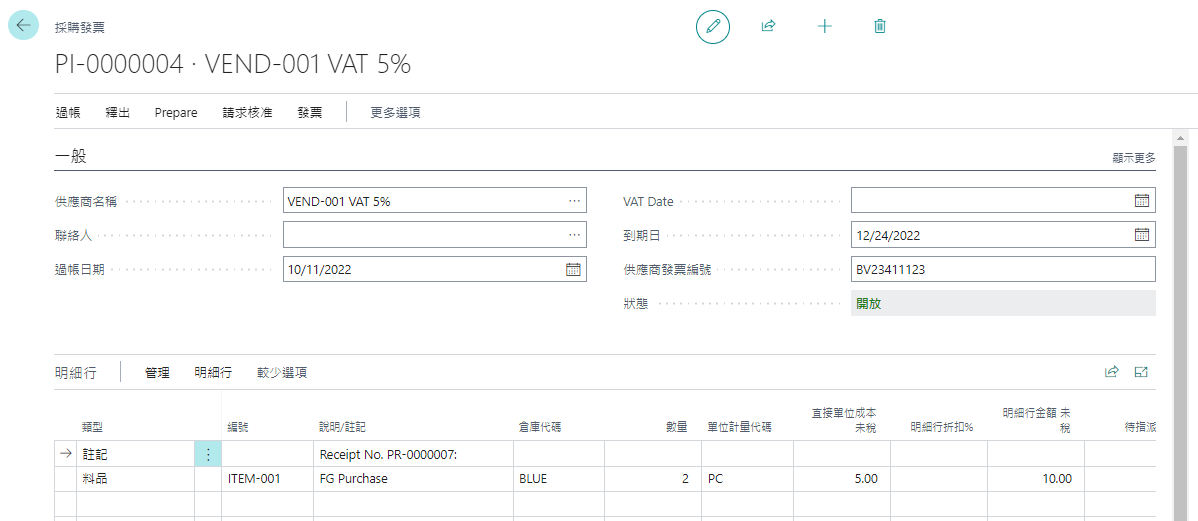Screen dimensions: 1198x521
Task: Click the 明細行折扣% column header
Action: point(941,427)
